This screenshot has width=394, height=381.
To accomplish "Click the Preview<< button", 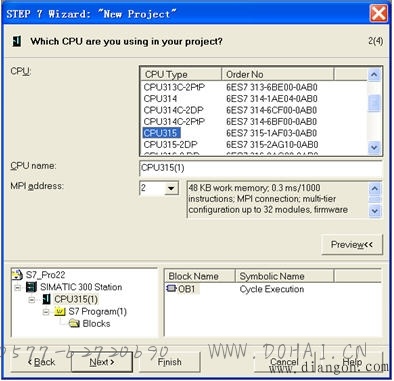I will click(351, 245).
